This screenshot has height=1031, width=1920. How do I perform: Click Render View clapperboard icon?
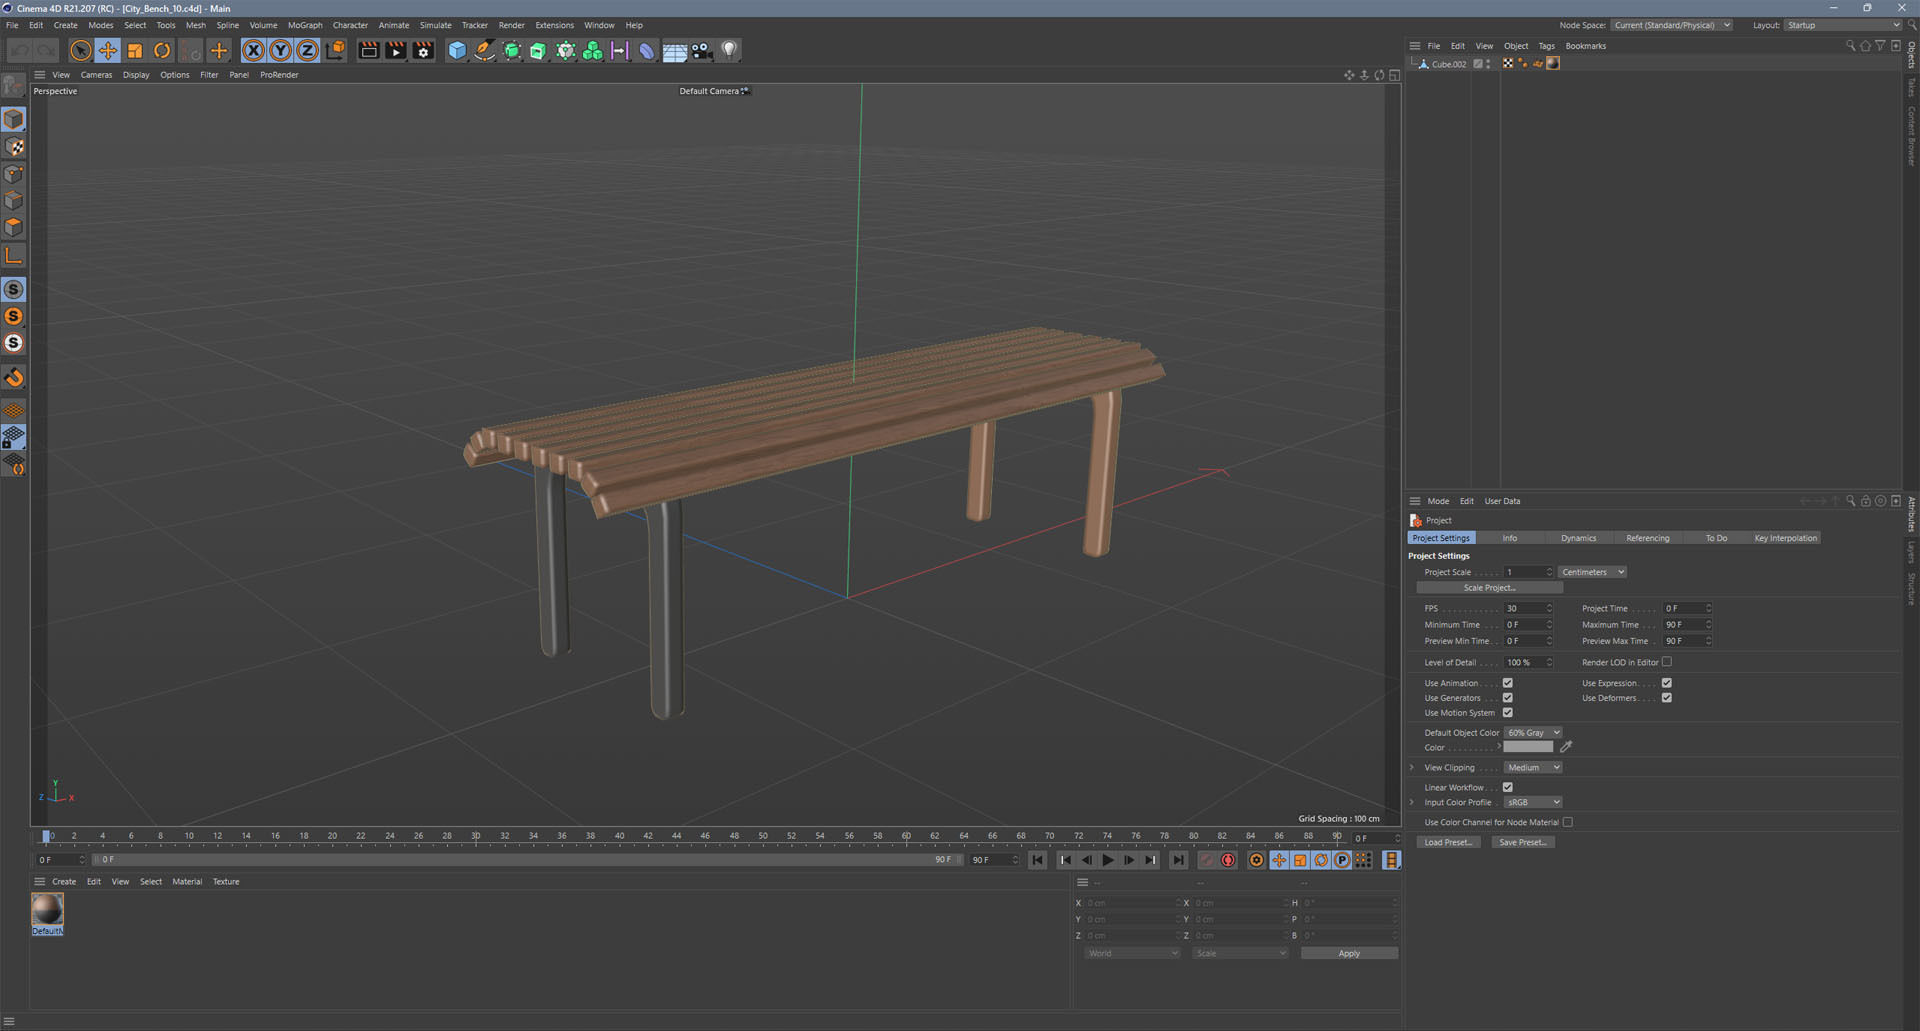369,50
